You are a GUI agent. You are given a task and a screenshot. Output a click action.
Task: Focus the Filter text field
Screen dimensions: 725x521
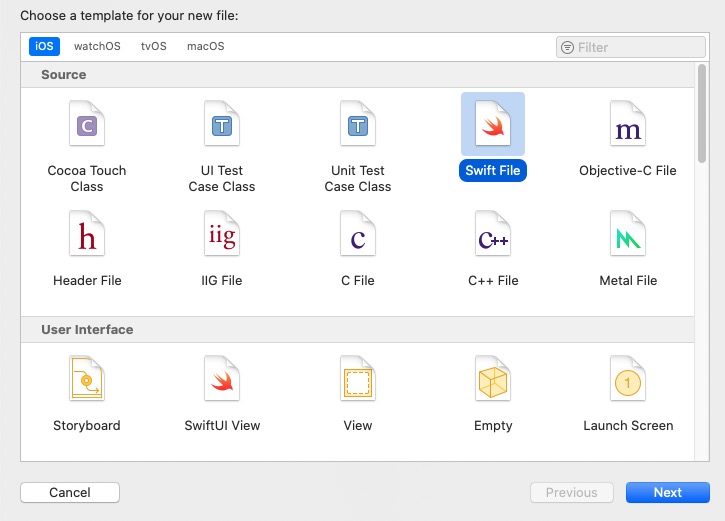[631, 47]
